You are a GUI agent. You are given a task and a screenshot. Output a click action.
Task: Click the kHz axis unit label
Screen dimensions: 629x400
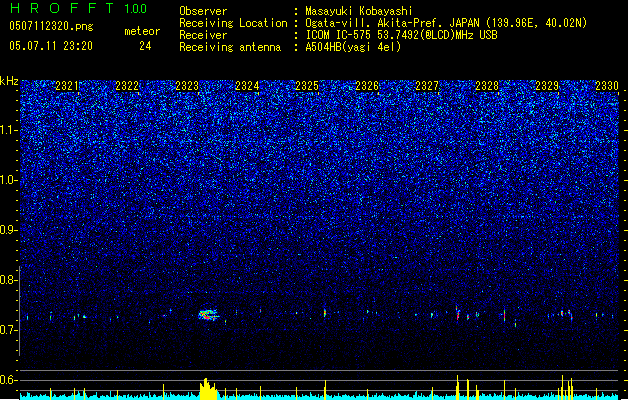[9, 81]
